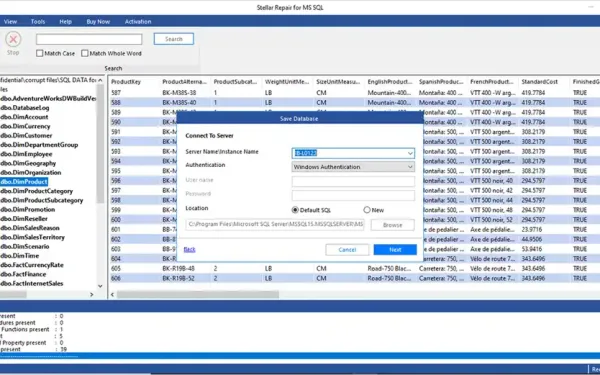600x375 pixels.
Task: Click the location path text field
Action: coord(275,225)
